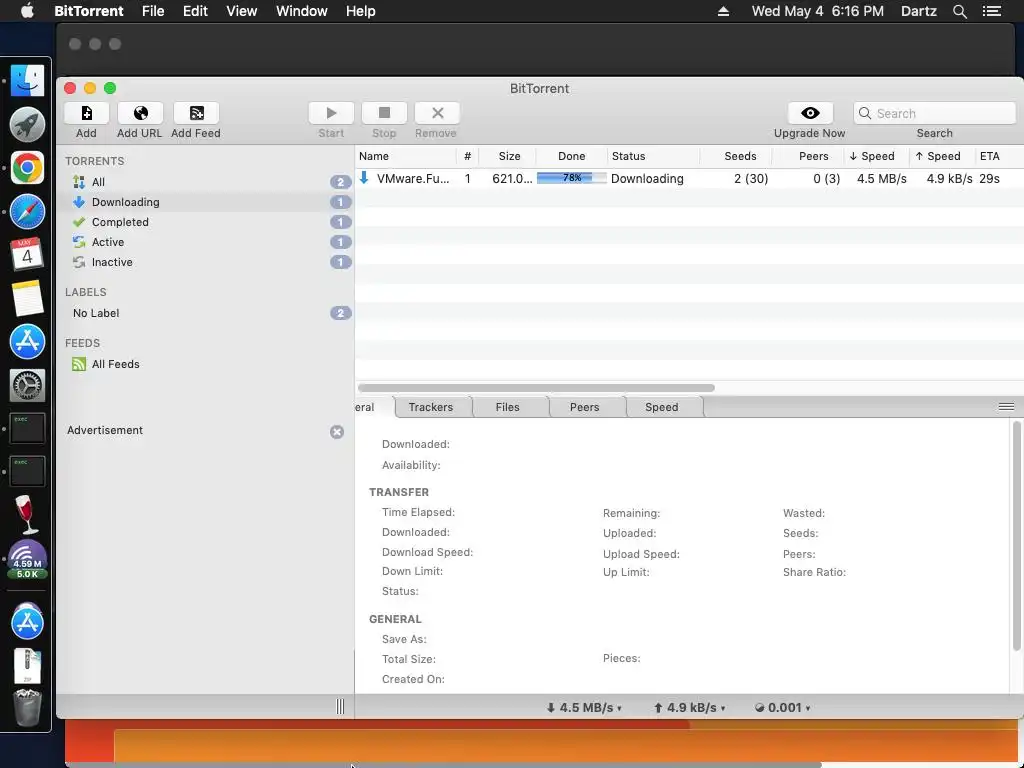Click the Start play button
The image size is (1024, 768).
(x=331, y=113)
